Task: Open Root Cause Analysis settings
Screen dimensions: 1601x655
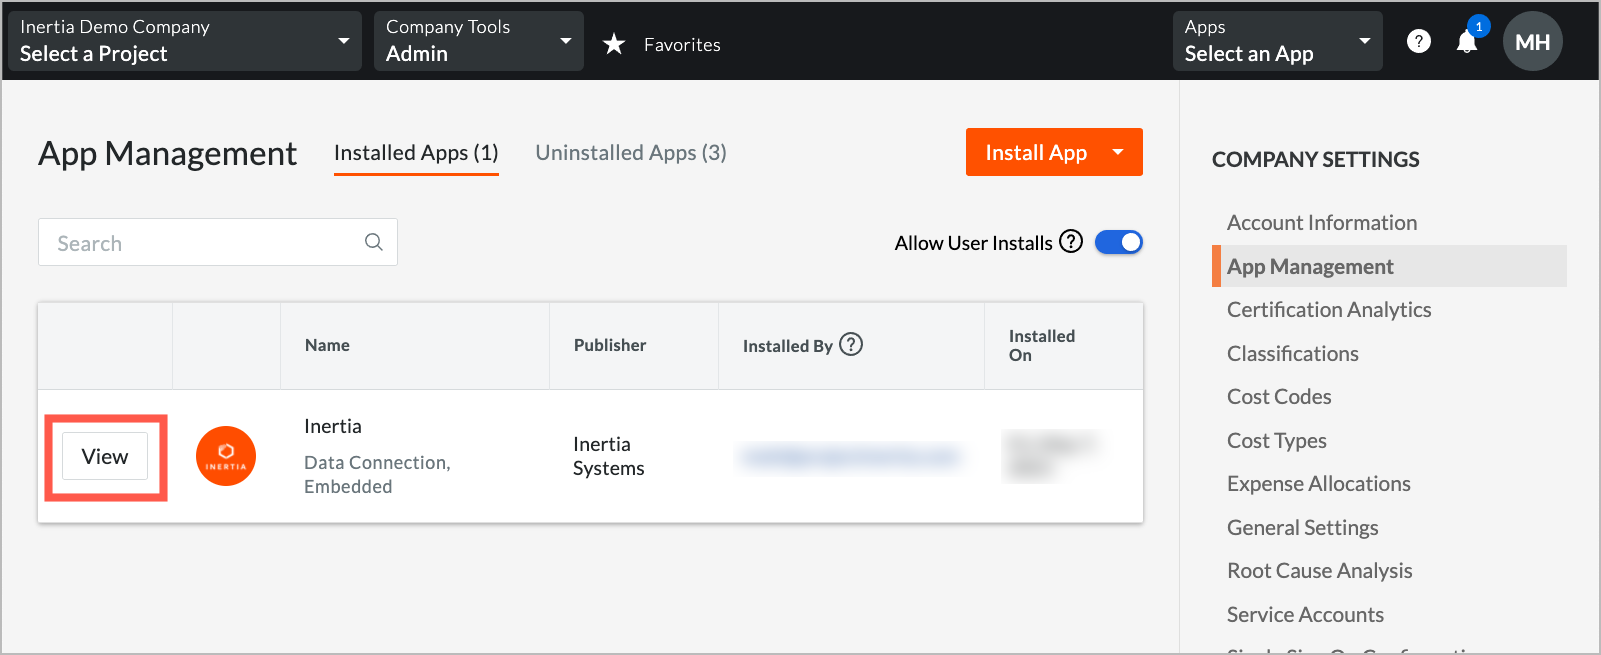Action: (1320, 570)
